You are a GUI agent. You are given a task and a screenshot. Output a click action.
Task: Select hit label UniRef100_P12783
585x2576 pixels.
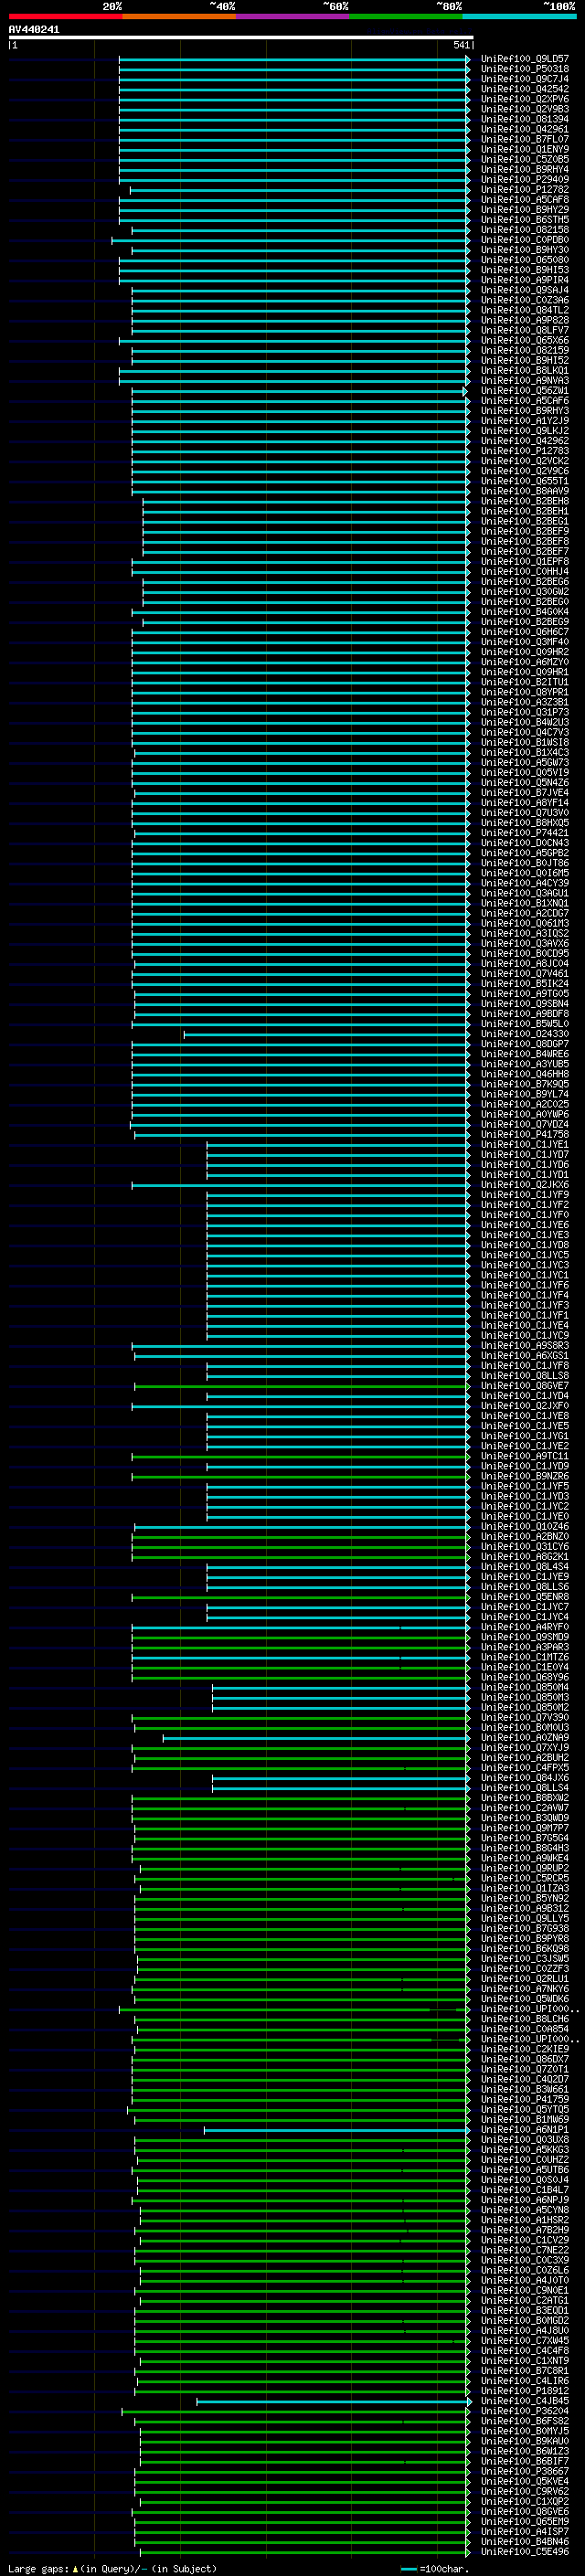click(x=525, y=451)
